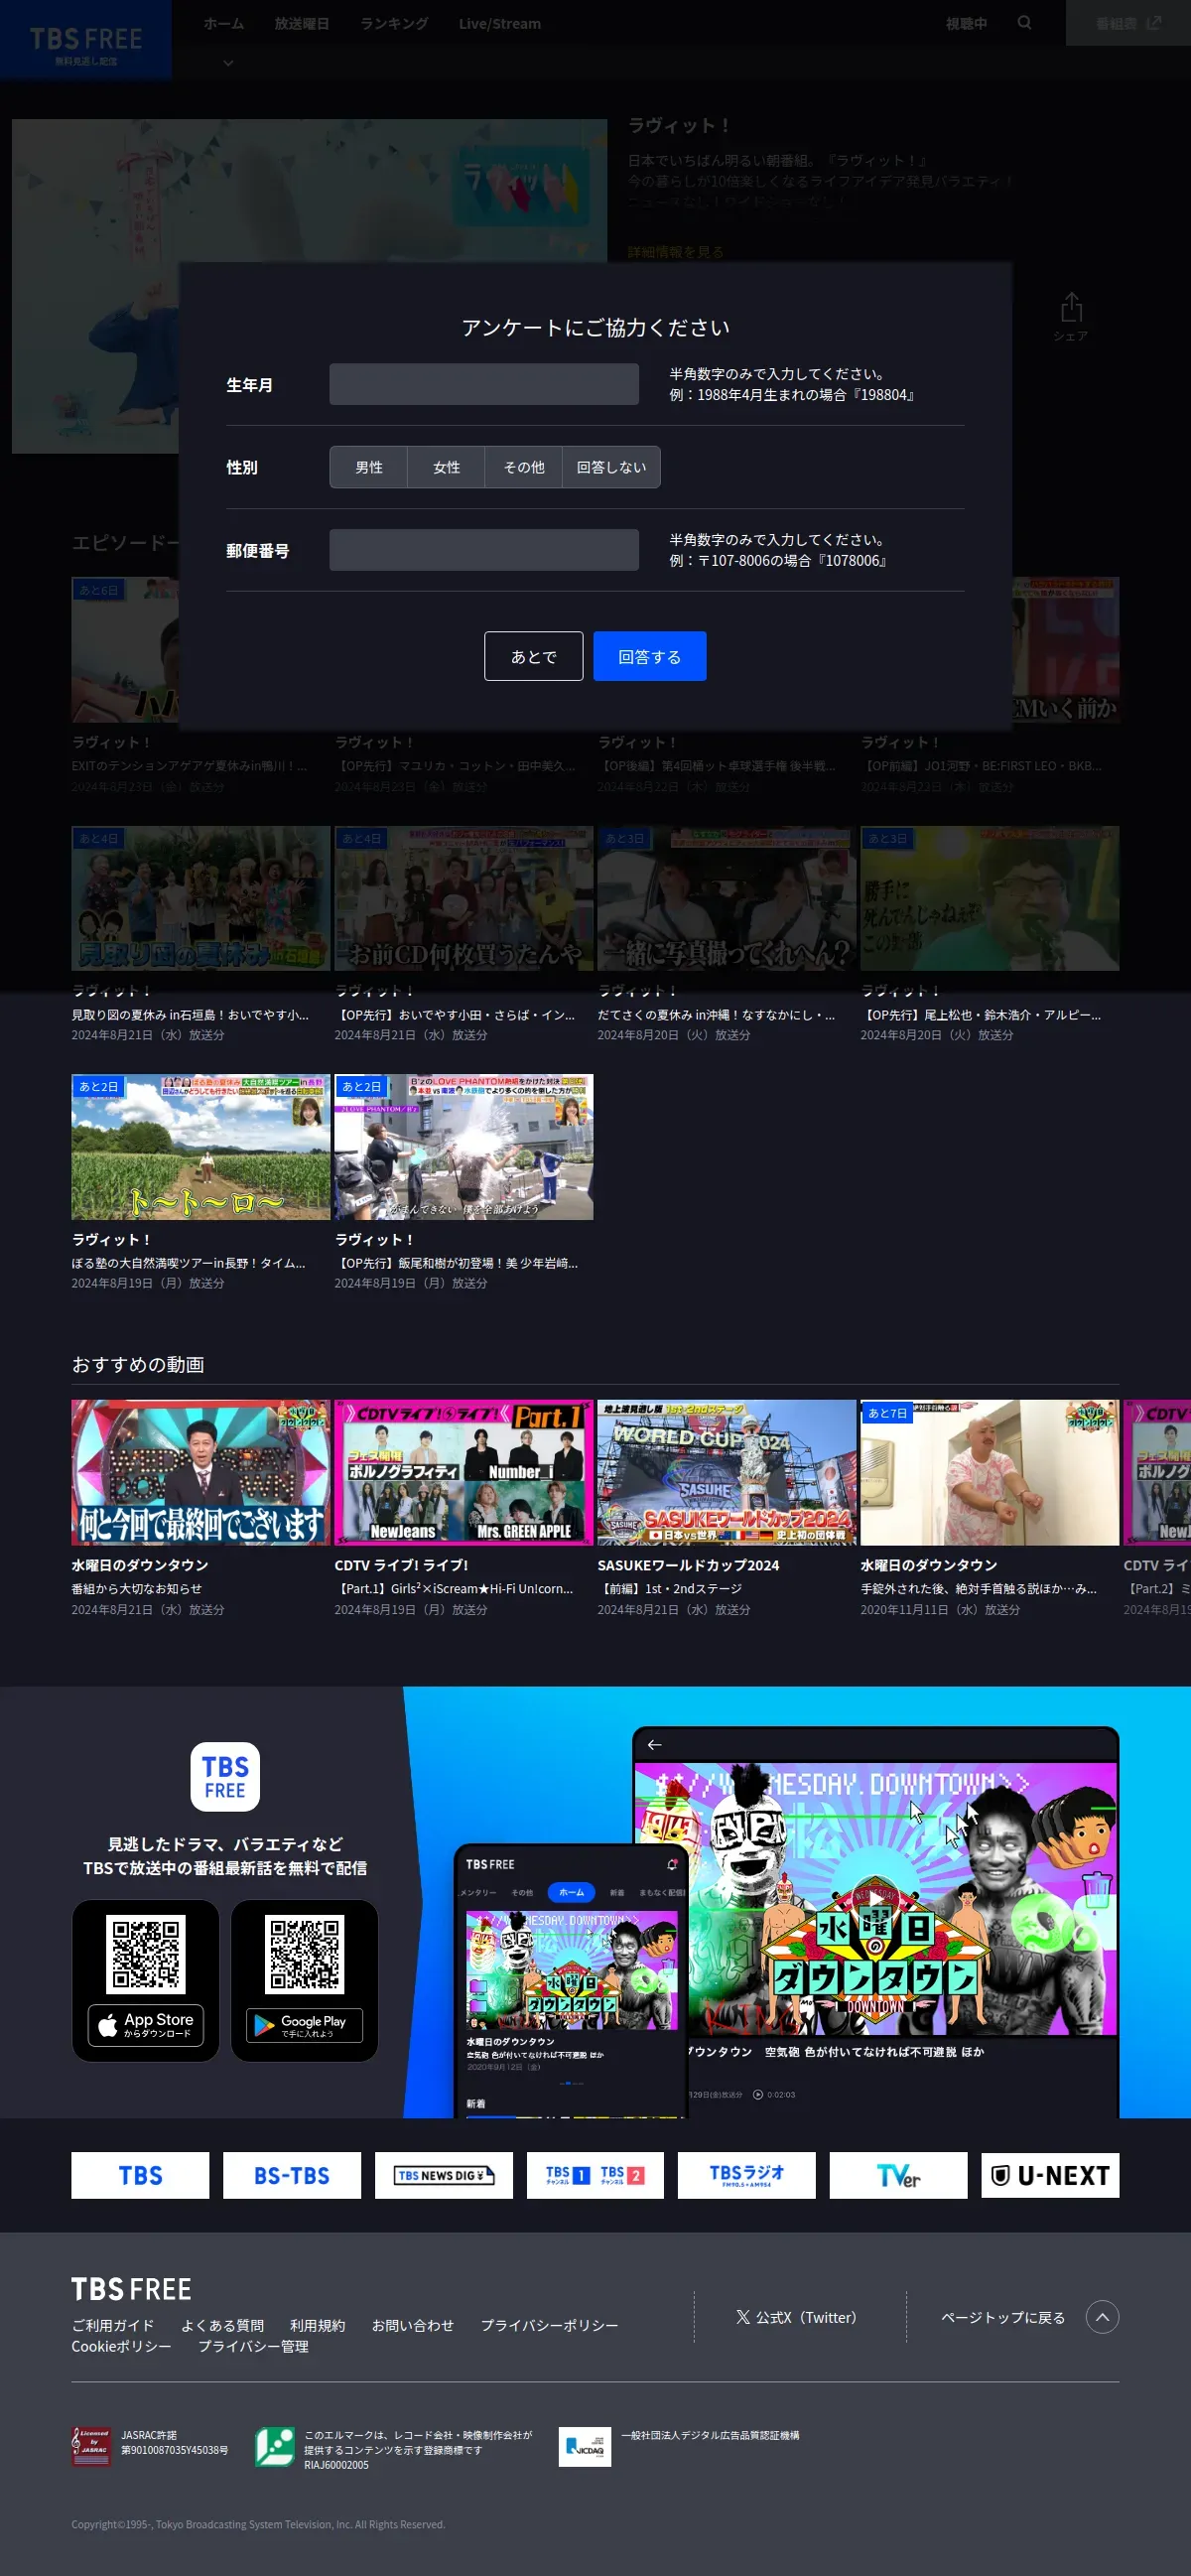1191x2576 pixels.
Task: Click 詳細情報を見る link
Action: [x=675, y=252]
